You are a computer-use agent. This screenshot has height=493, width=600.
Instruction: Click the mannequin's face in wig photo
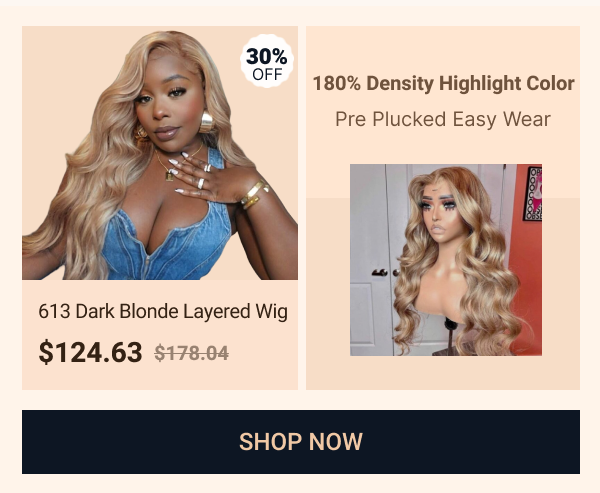coord(443,213)
